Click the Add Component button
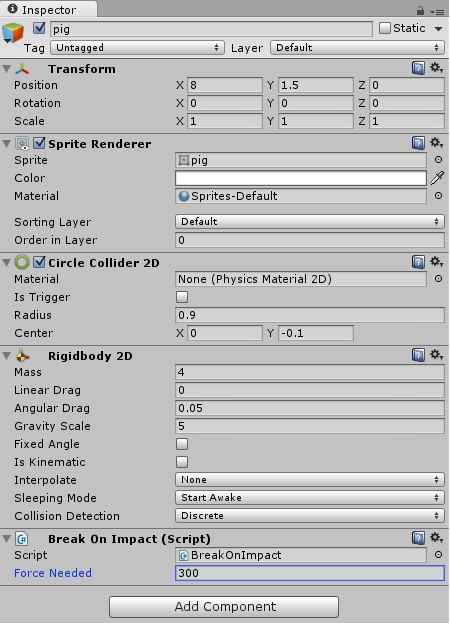This screenshot has width=451, height=626. click(x=224, y=606)
